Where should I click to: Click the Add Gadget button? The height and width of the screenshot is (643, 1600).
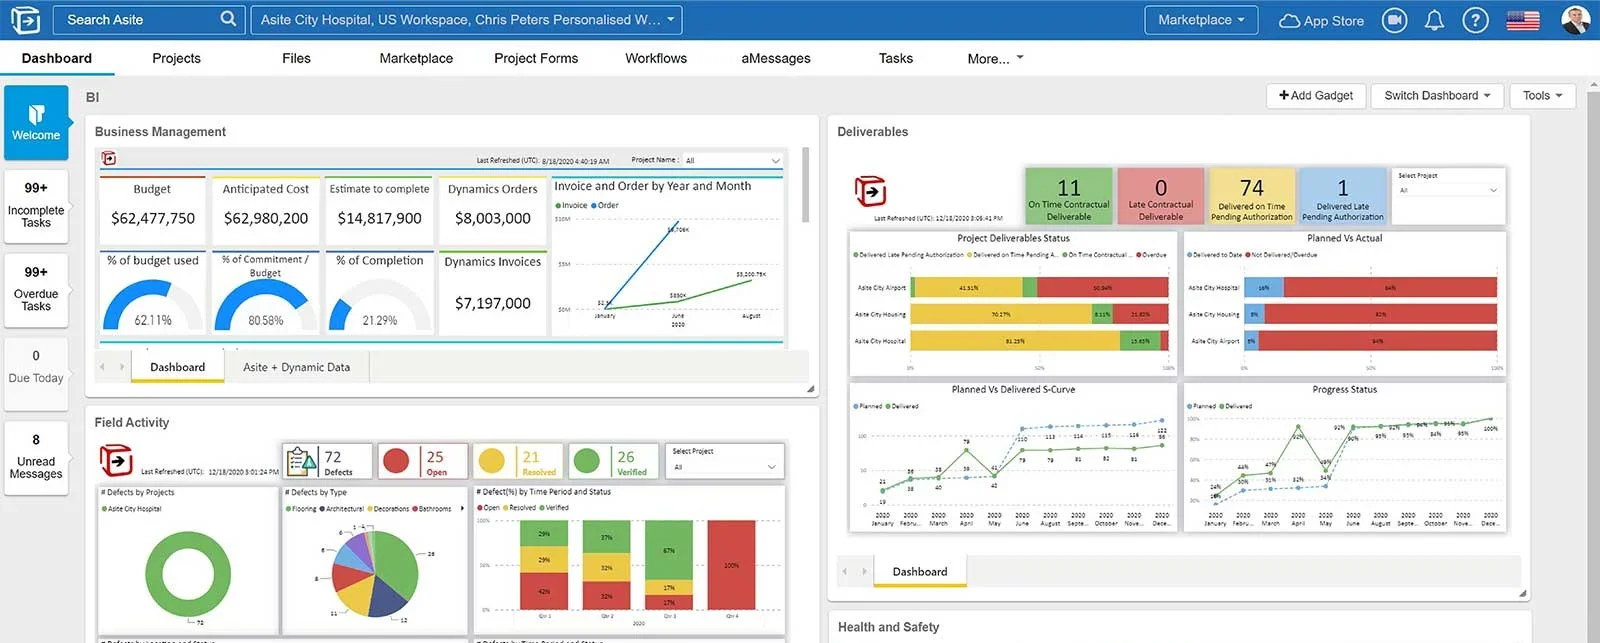pyautogui.click(x=1316, y=96)
